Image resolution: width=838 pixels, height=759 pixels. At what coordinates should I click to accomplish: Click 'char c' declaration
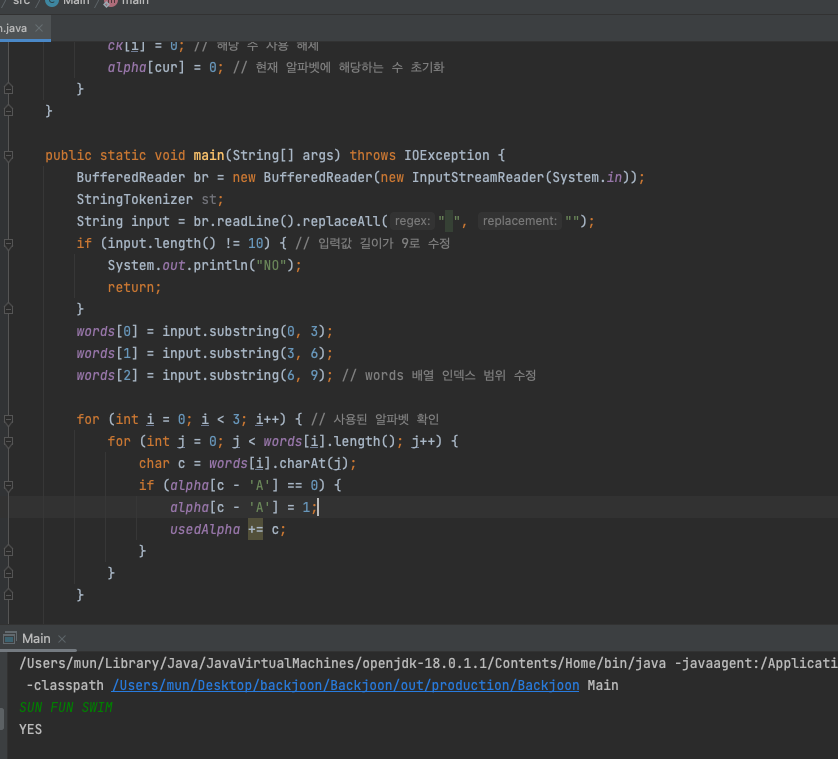(162, 463)
